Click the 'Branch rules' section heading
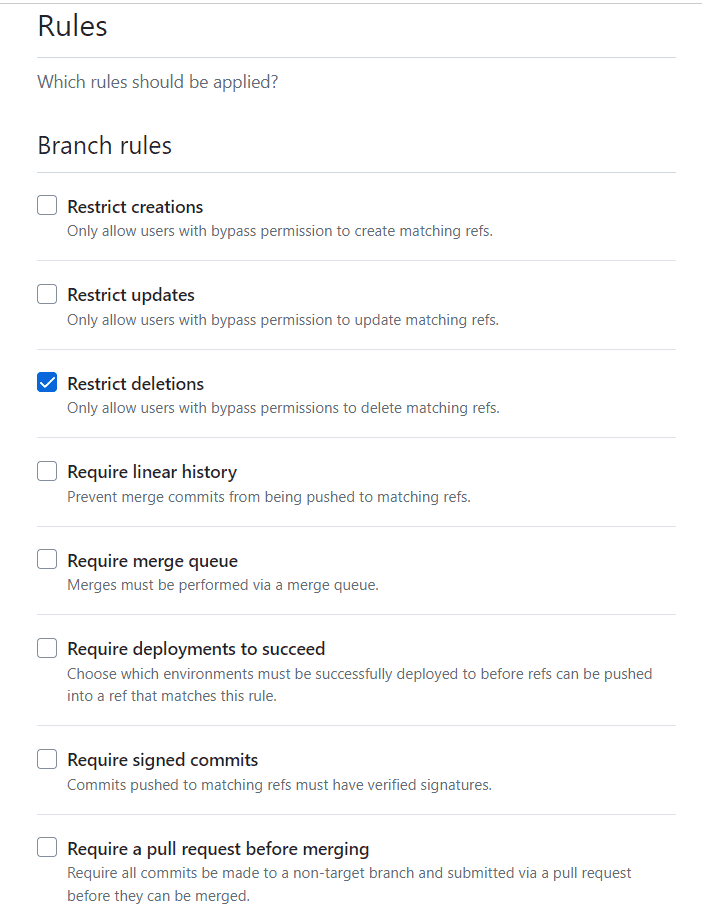Viewport: 702px width, 923px height. 105,145
